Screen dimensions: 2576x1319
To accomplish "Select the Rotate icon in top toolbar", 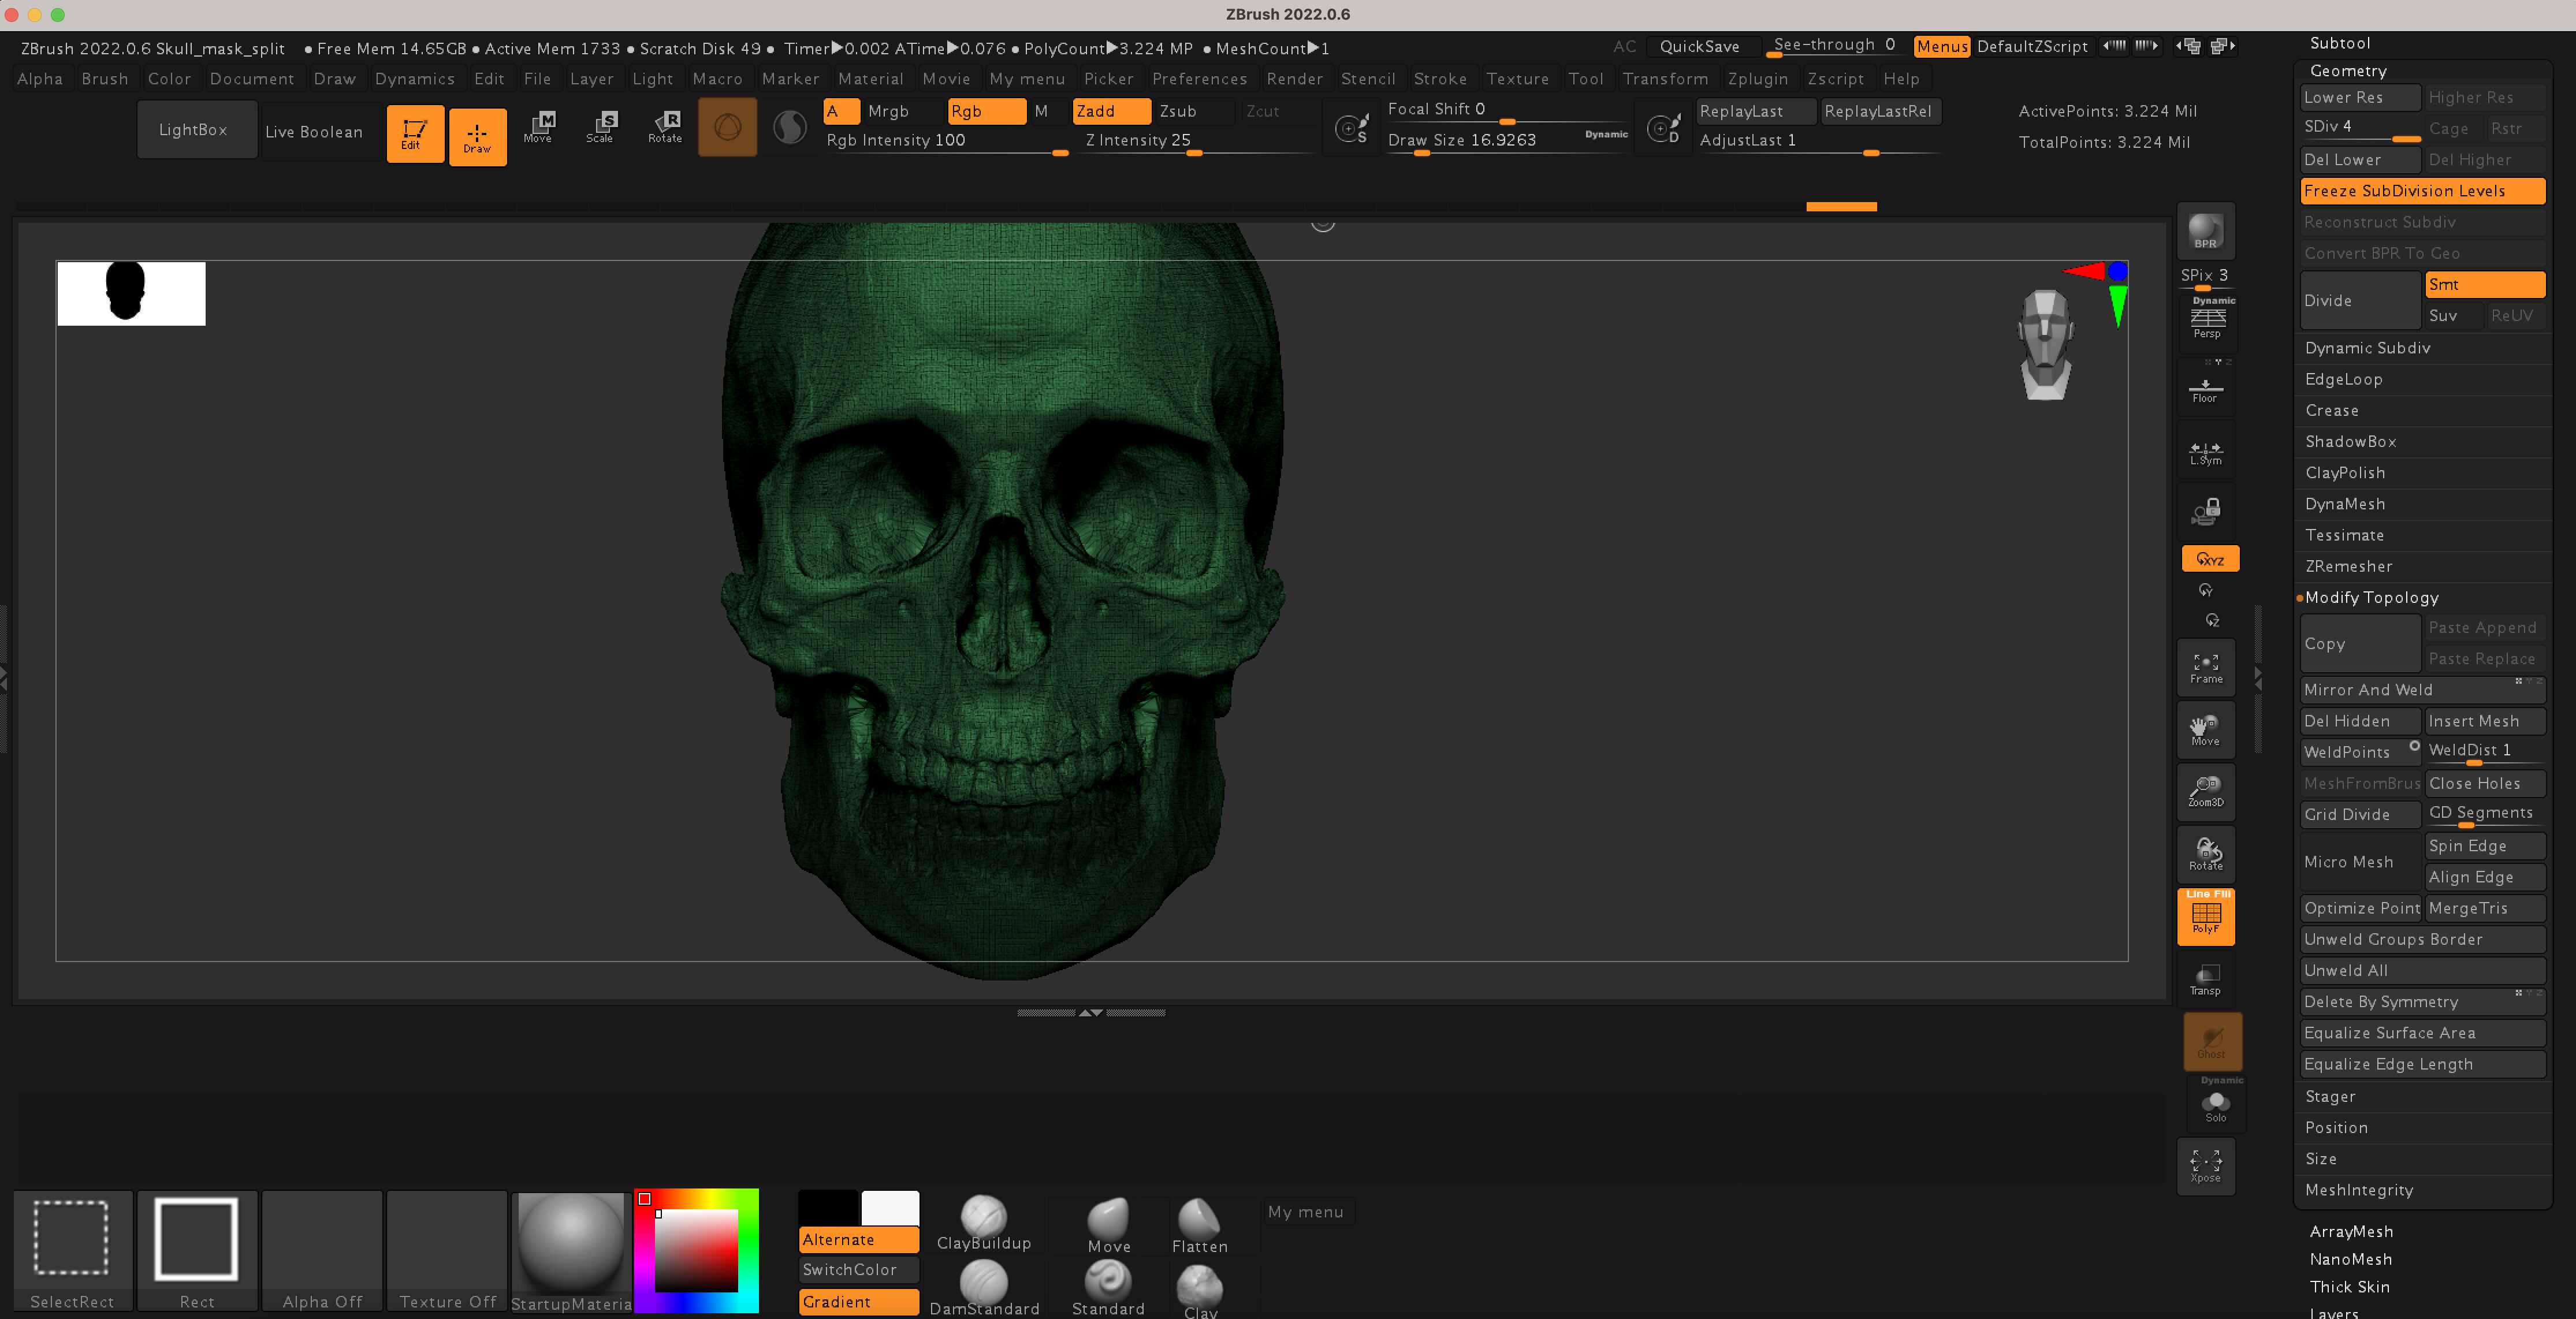I will coord(665,128).
